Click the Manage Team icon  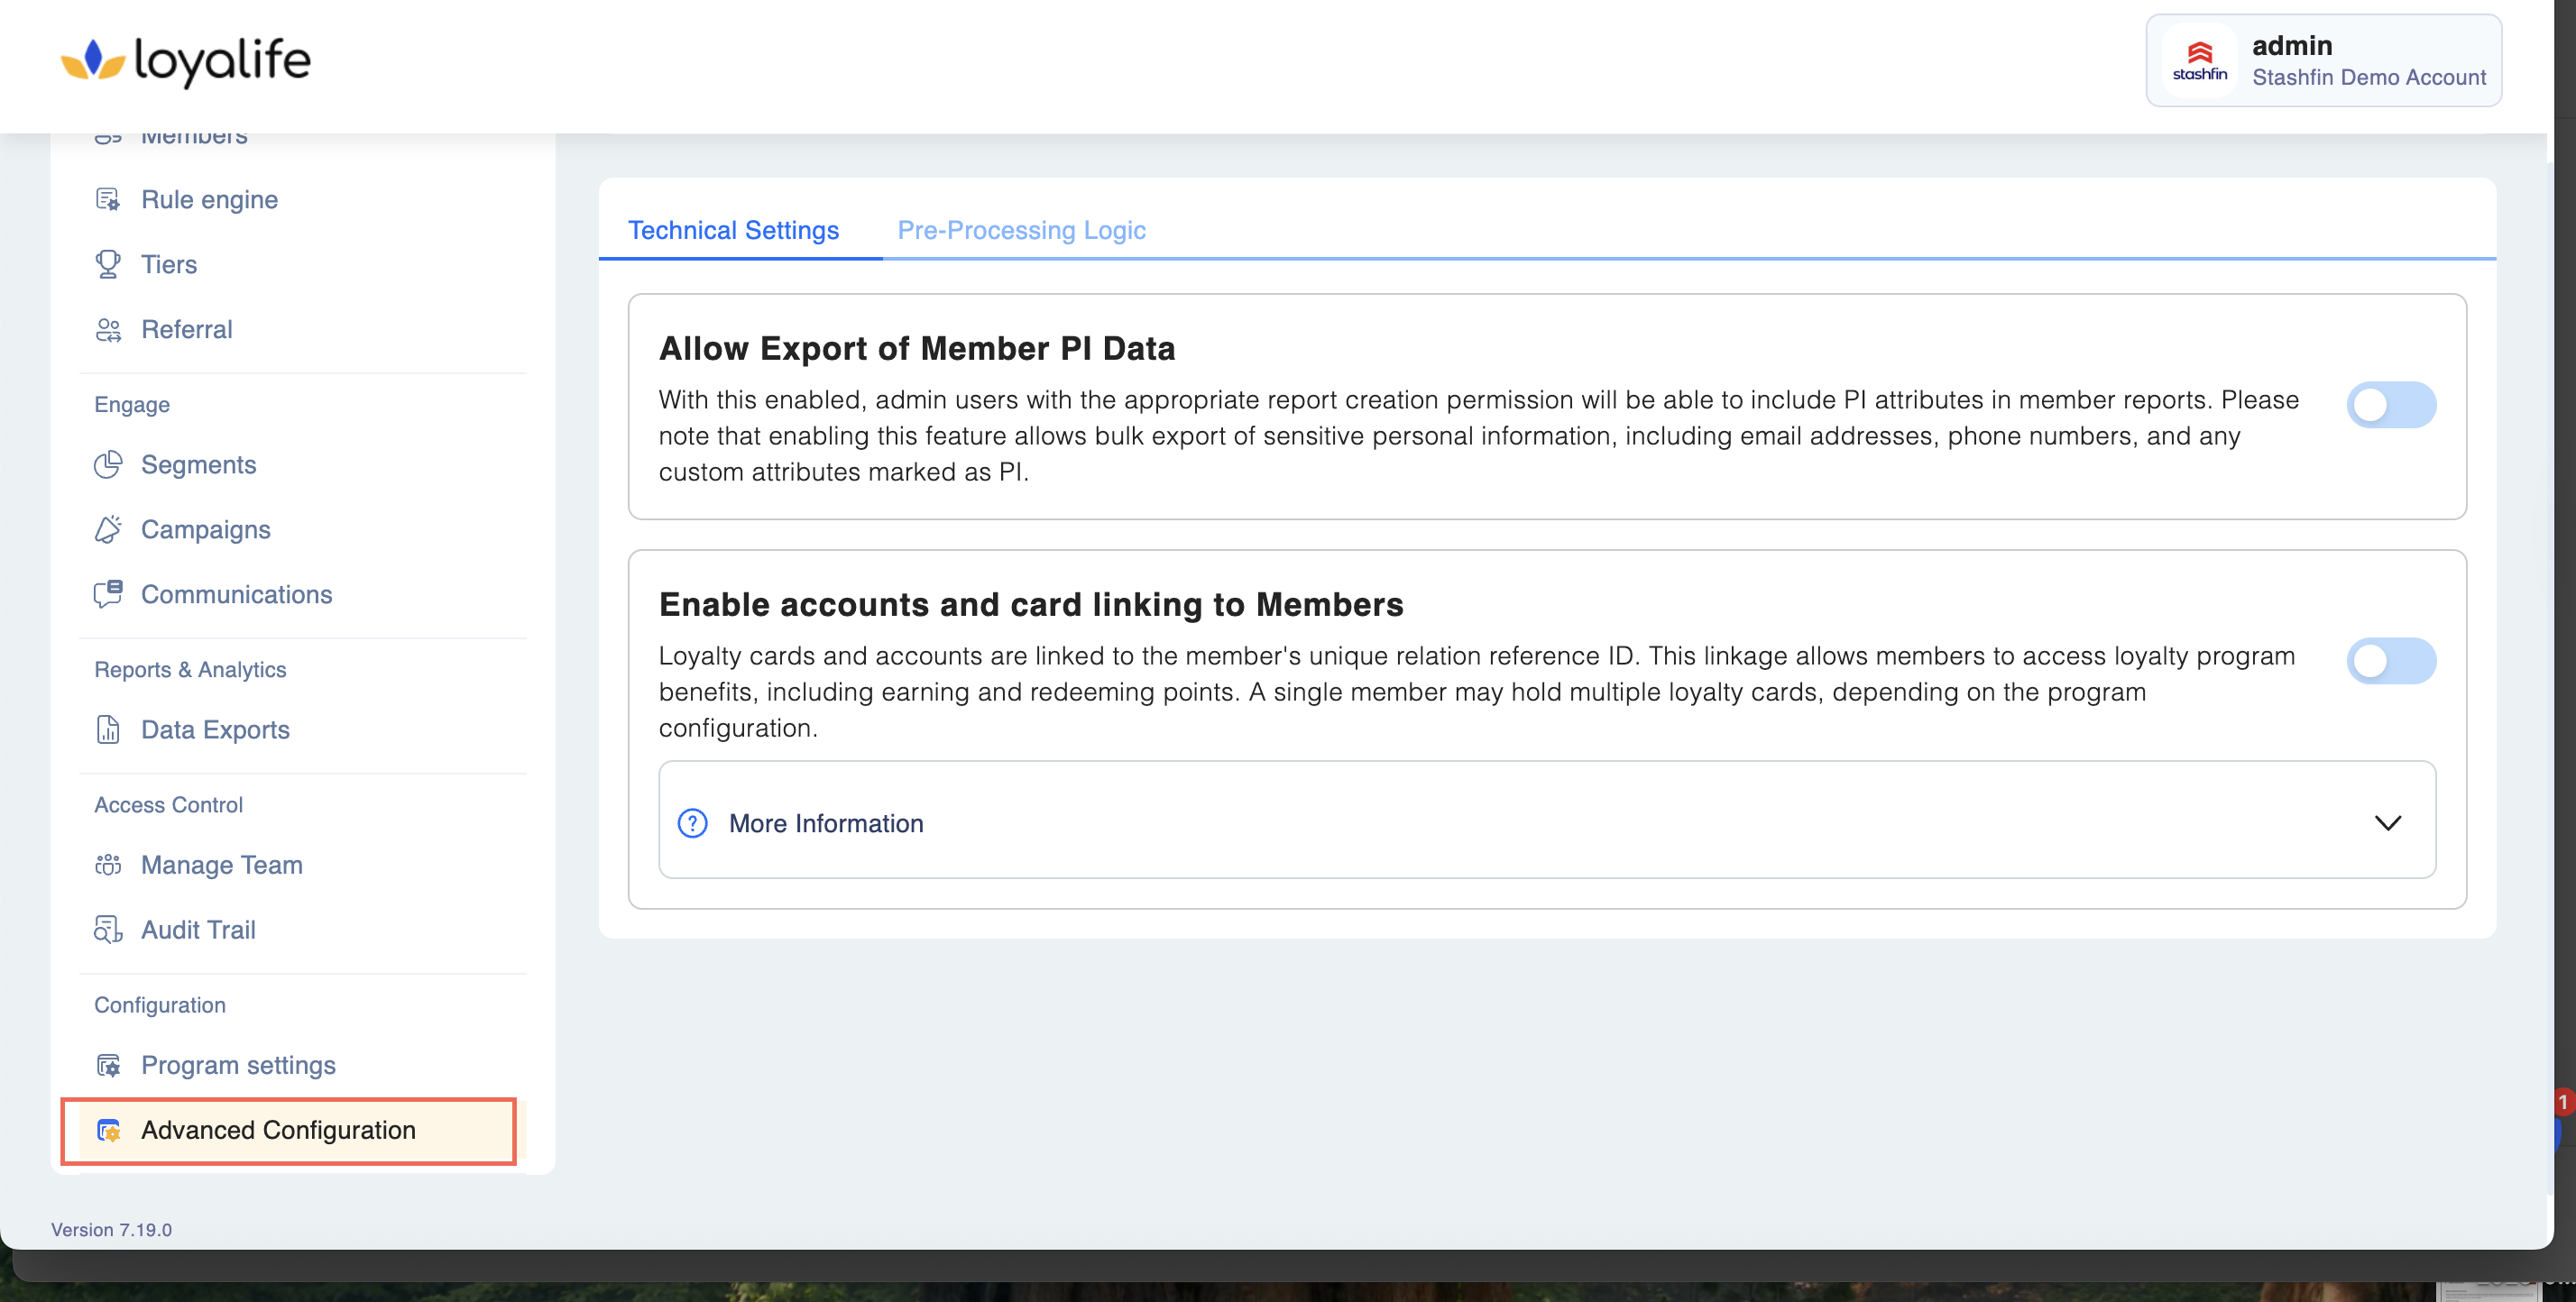pos(108,865)
